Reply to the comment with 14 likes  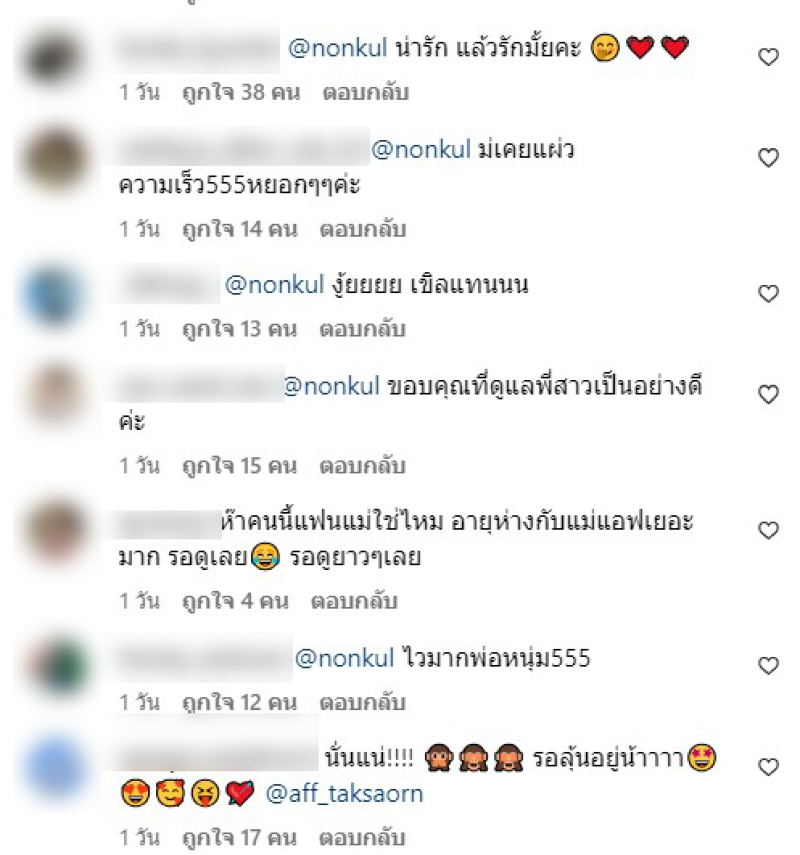click(x=363, y=230)
